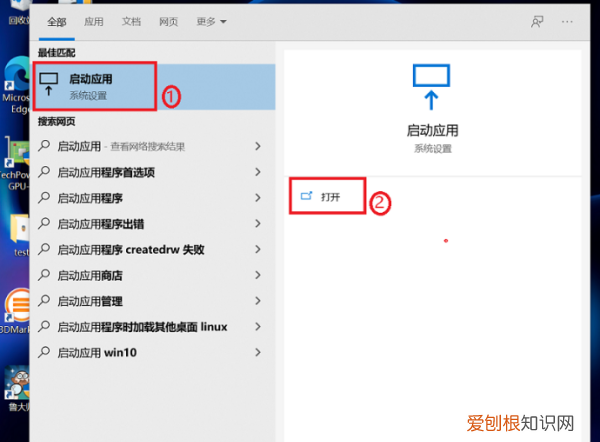Click search icon beside 启动应用程序首选项
This screenshot has width=600, height=442.
pyautogui.click(x=44, y=172)
